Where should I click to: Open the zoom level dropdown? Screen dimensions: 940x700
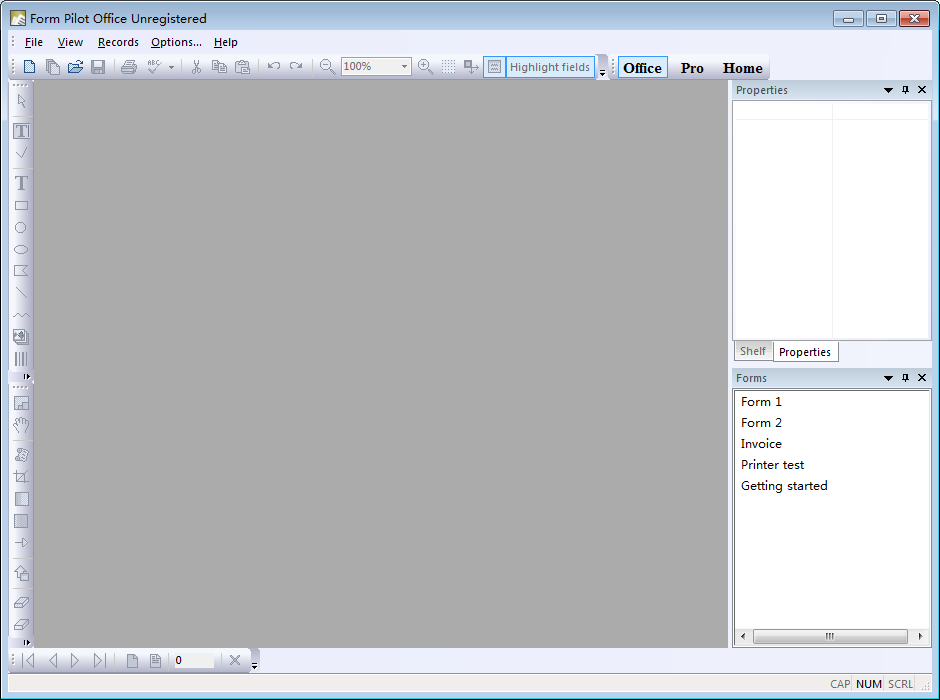[x=406, y=66]
